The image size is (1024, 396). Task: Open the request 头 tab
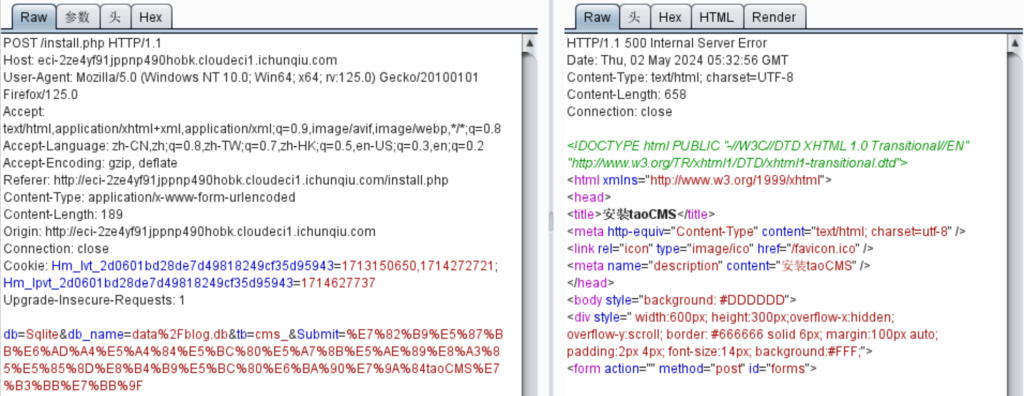tap(116, 17)
